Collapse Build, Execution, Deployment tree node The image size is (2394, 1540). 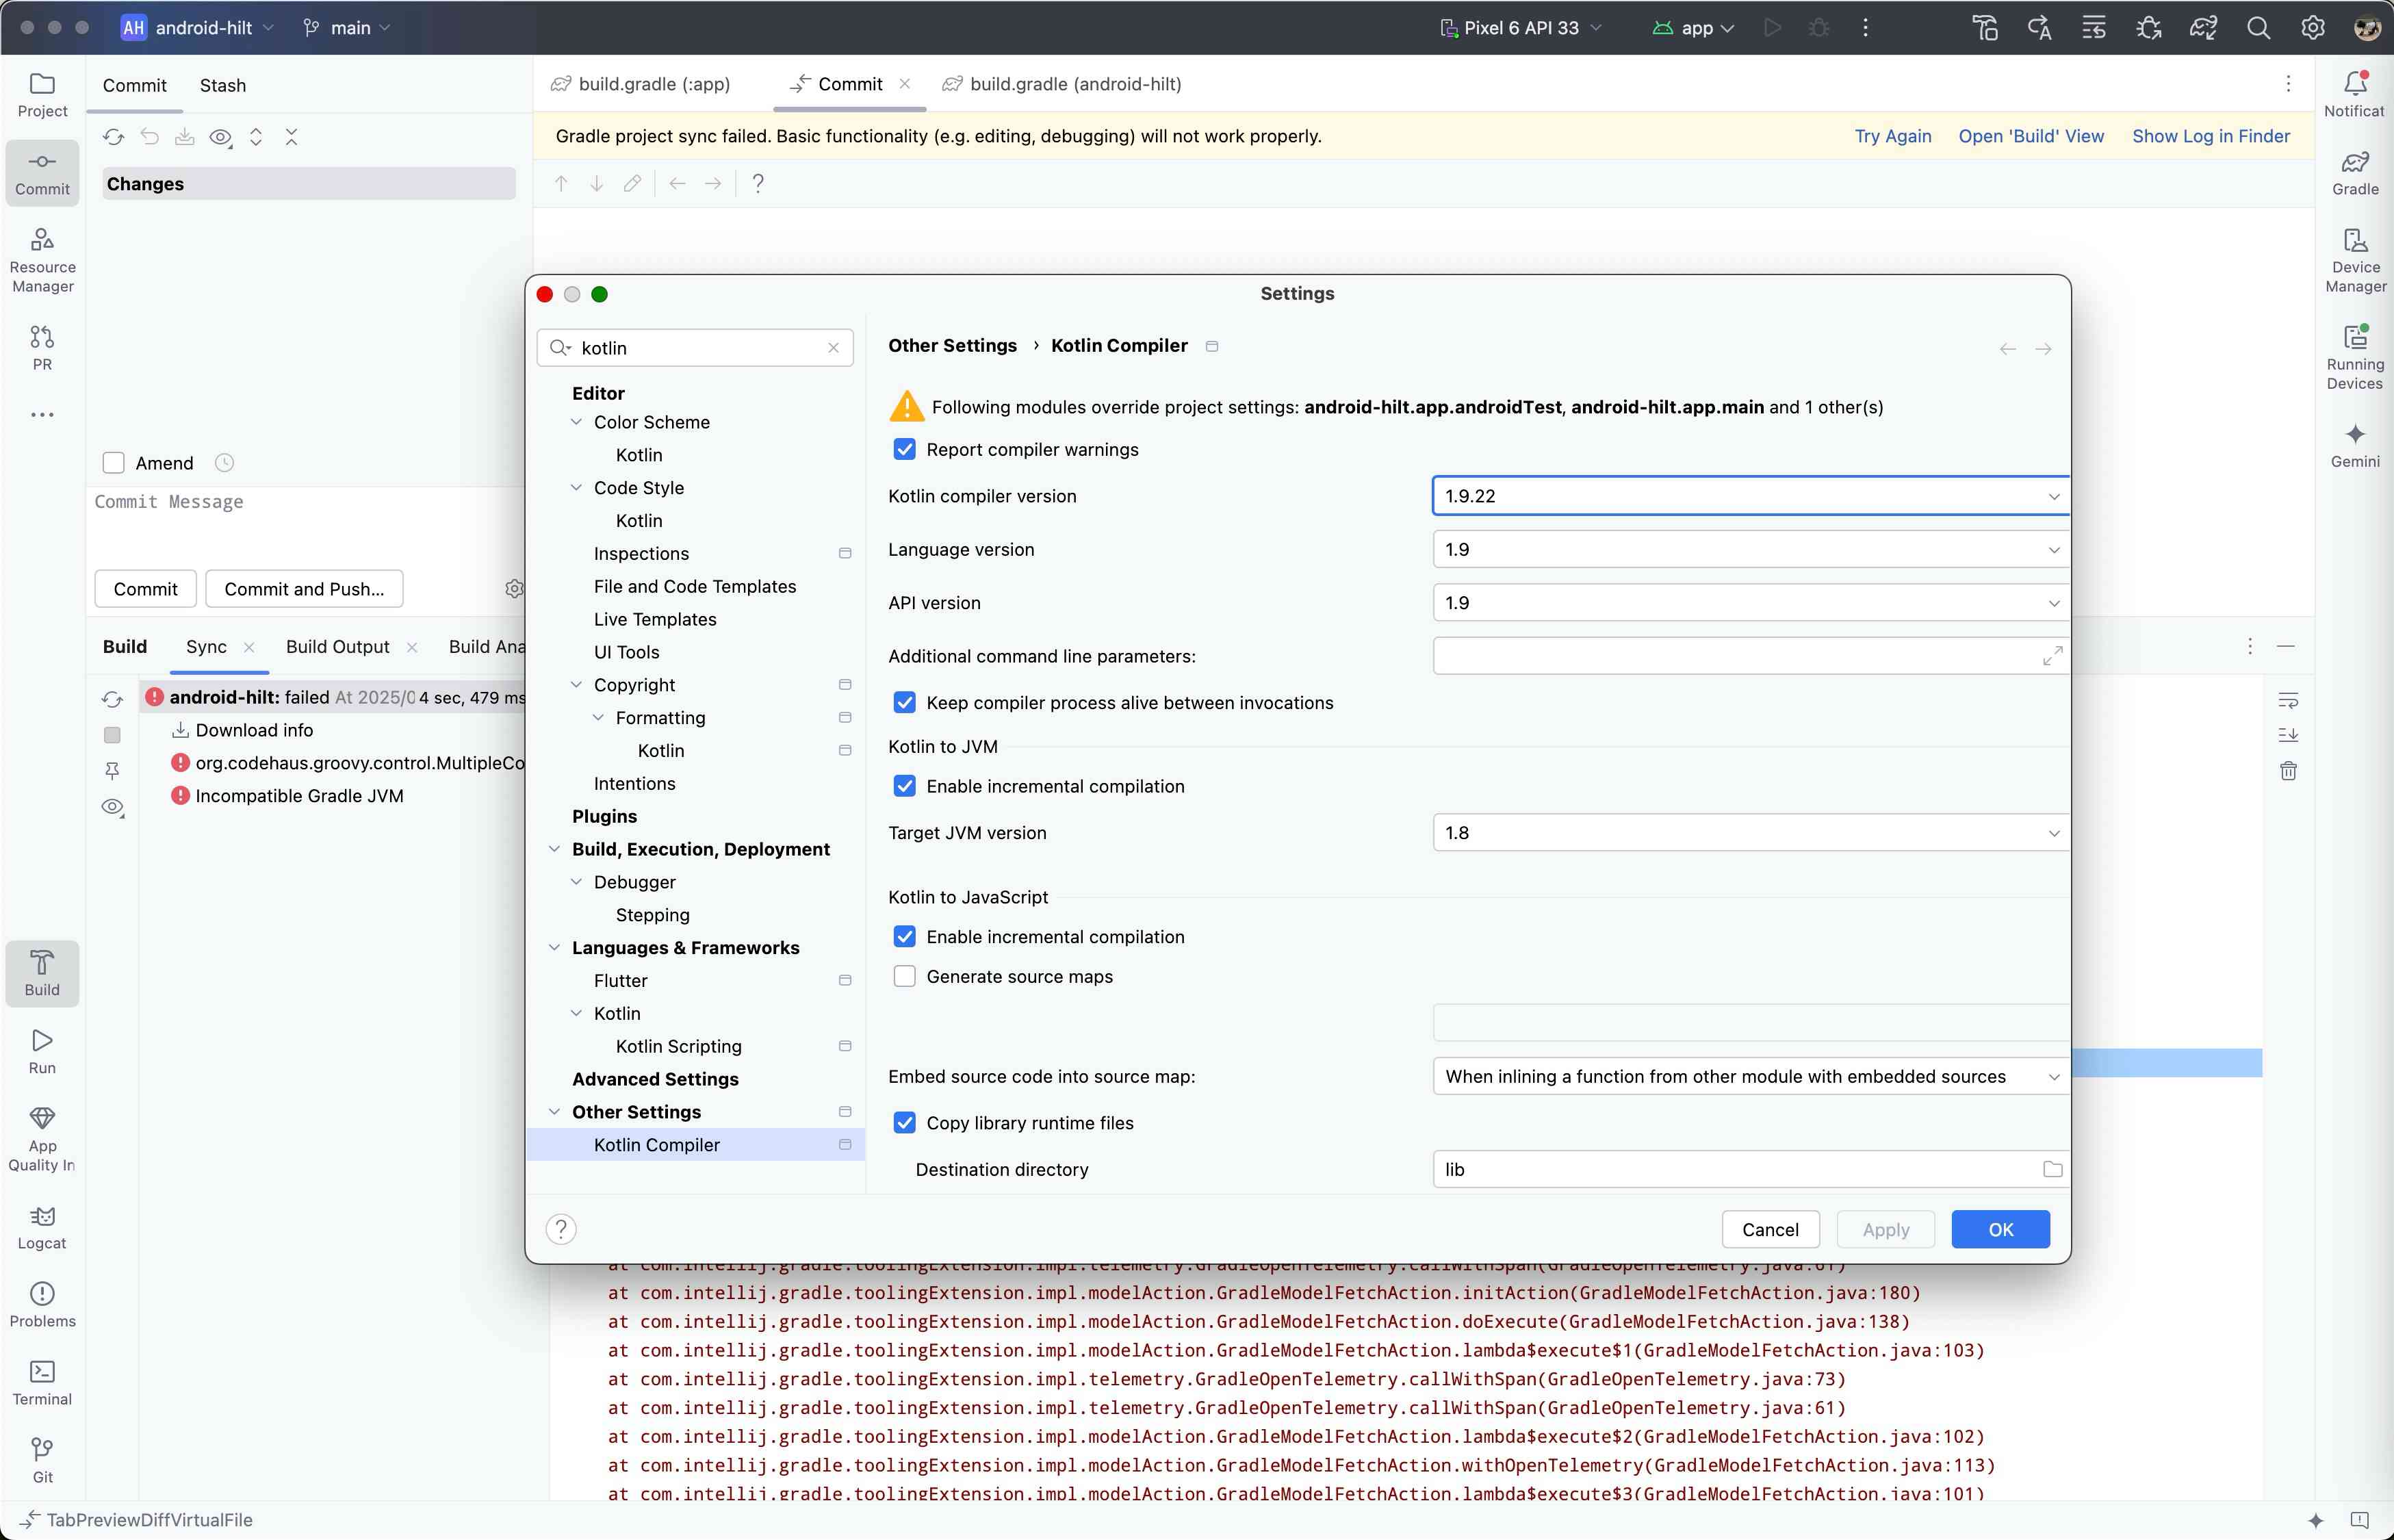(x=555, y=849)
